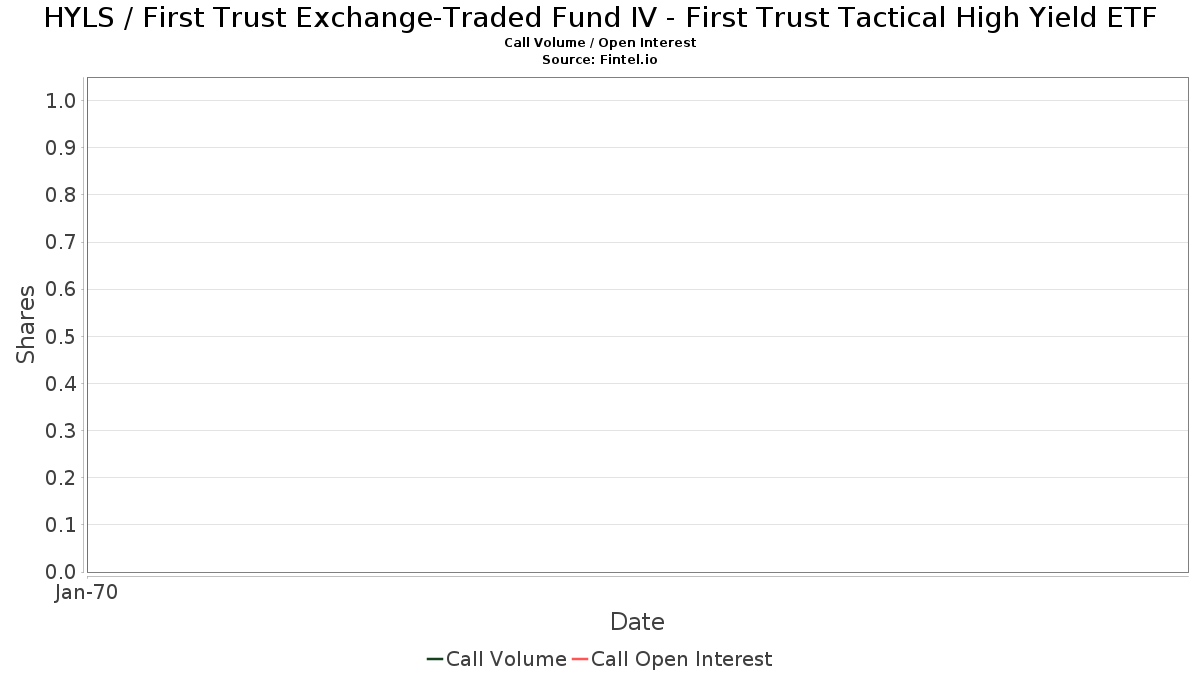Viewport: 1200px width, 675px height.
Task: Click the 0.5 y-axis tick label
Action: pos(61,336)
